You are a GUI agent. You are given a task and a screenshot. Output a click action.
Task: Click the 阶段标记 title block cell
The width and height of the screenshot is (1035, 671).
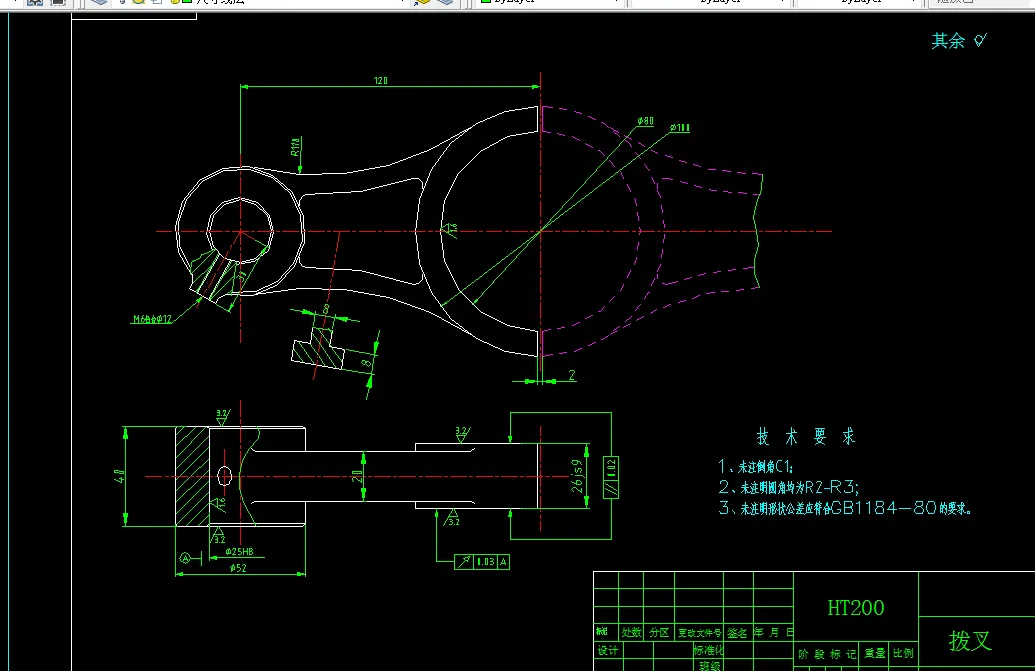(x=827, y=654)
